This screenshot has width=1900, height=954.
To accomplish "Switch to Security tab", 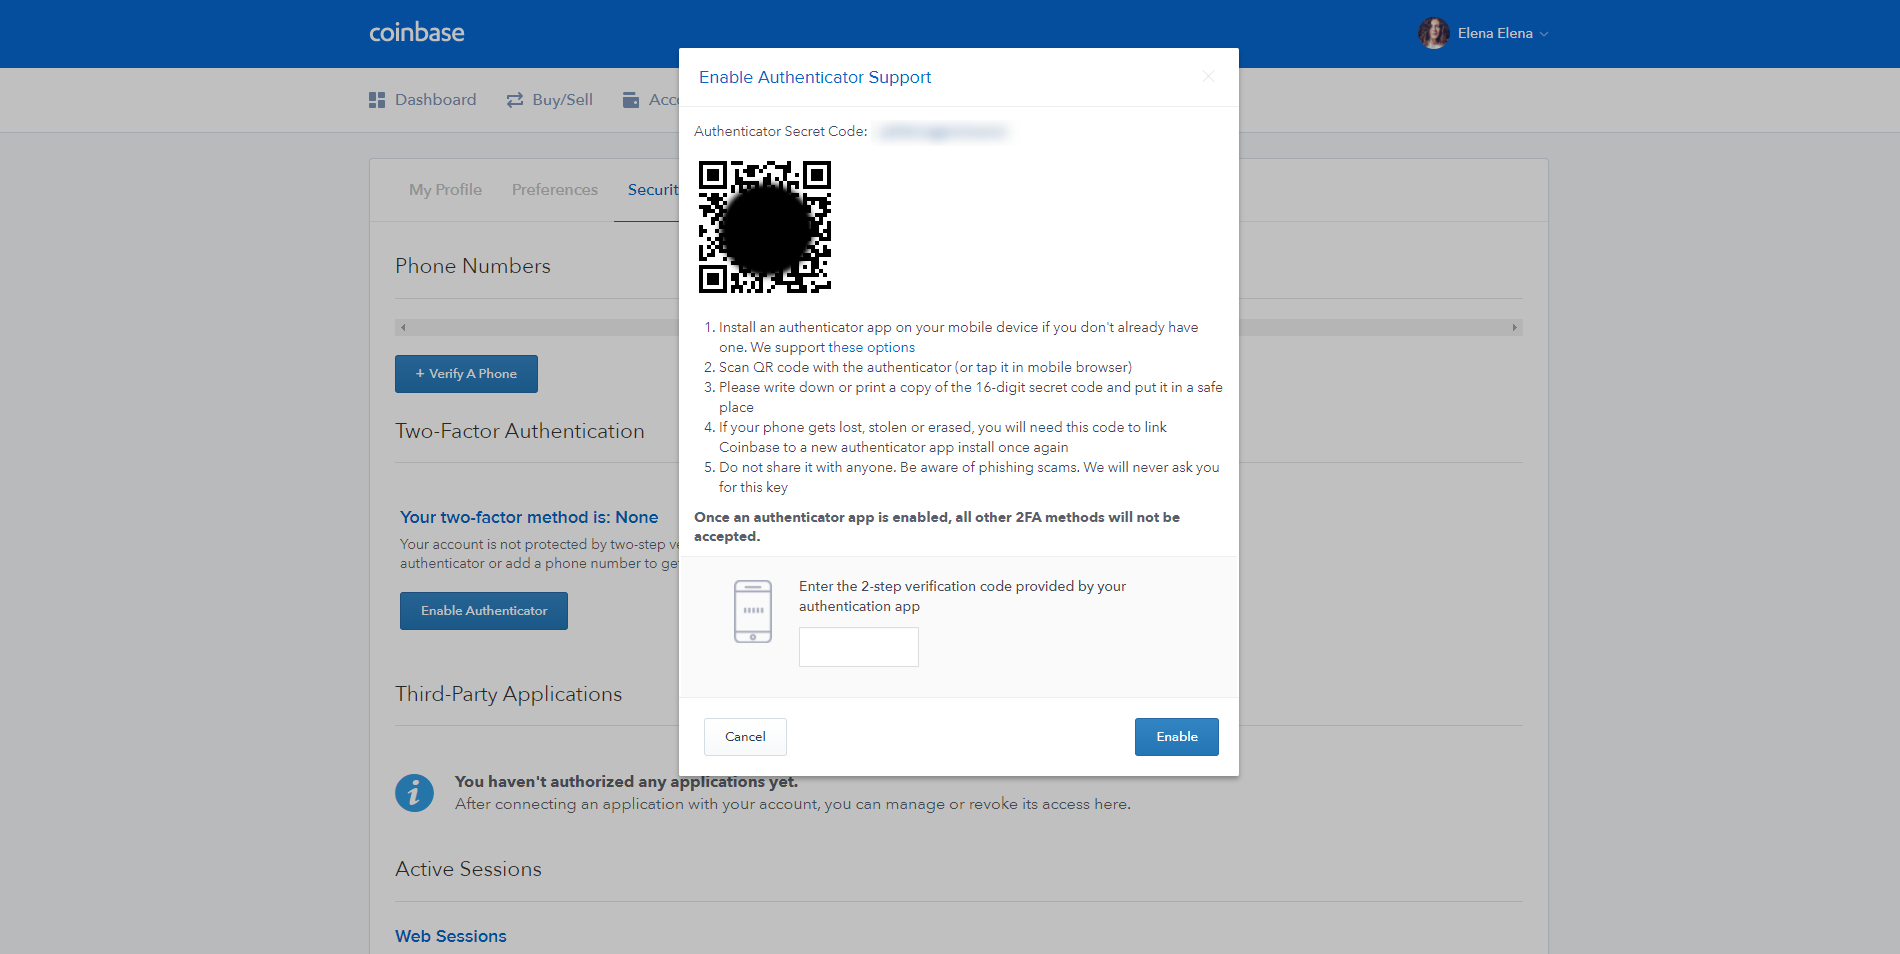I will (x=653, y=190).
